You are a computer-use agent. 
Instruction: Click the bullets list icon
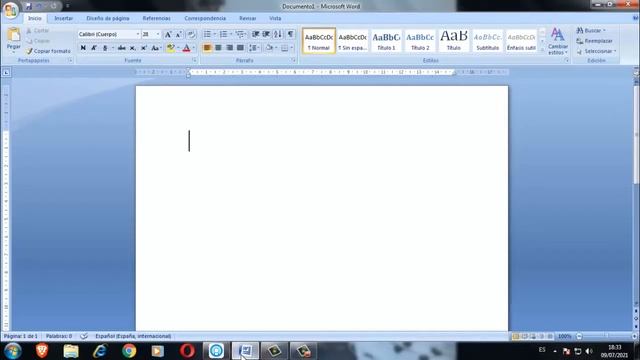207,34
